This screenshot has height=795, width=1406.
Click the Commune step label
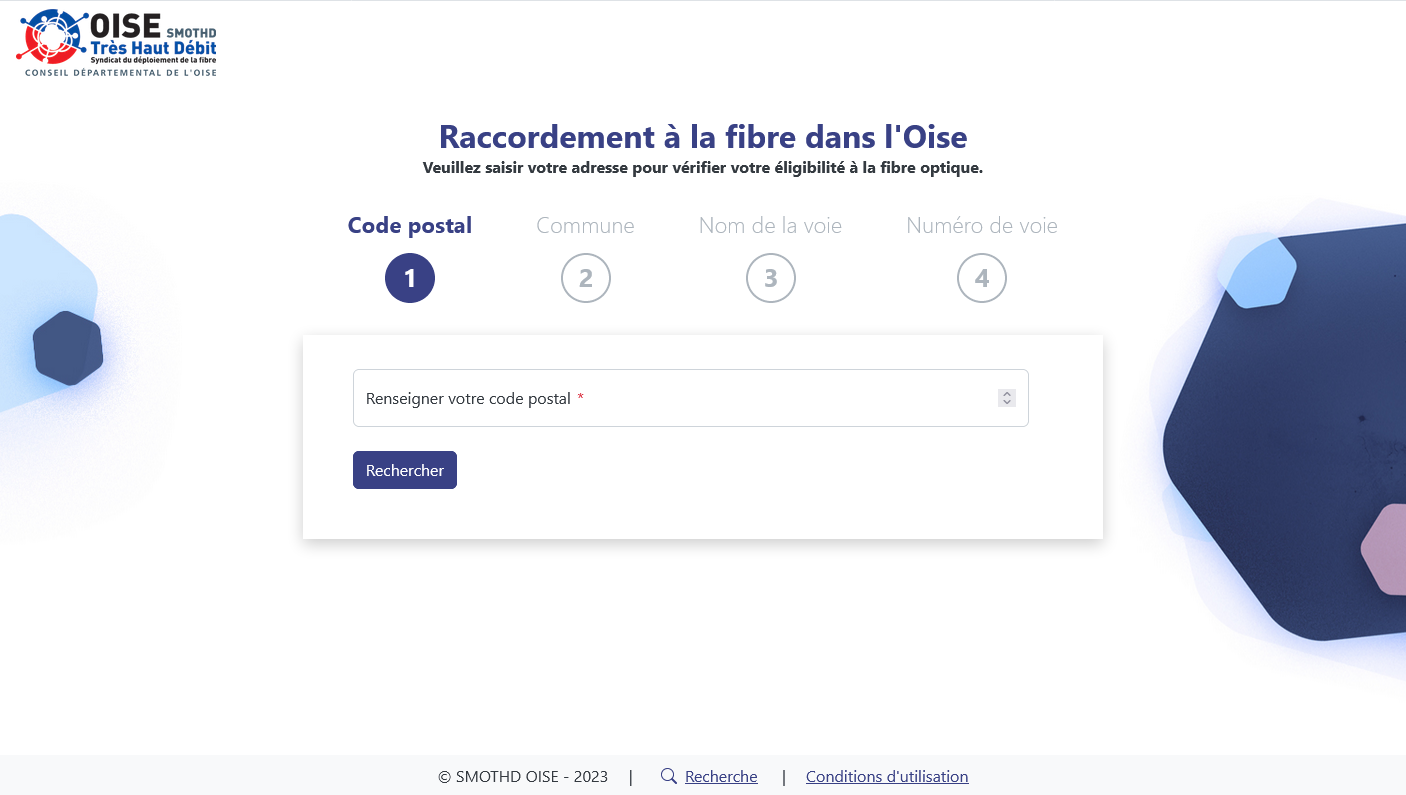(x=586, y=225)
